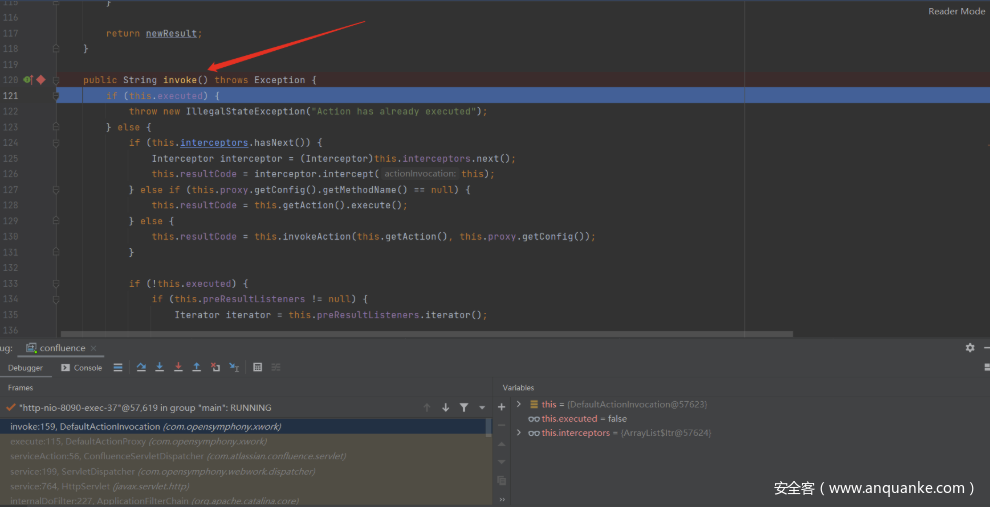Select the execute:115 DefaultActionProxy frame
990x507 pixels.
point(138,441)
